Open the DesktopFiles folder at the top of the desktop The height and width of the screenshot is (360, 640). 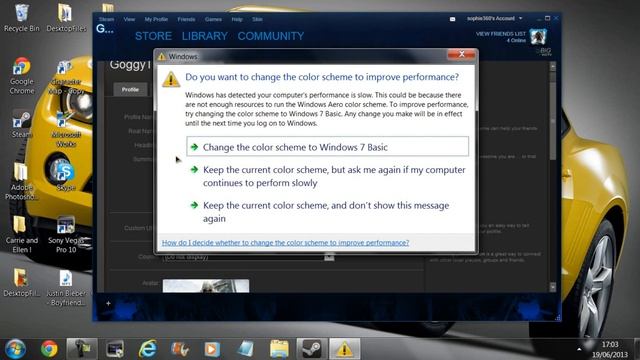pos(66,17)
